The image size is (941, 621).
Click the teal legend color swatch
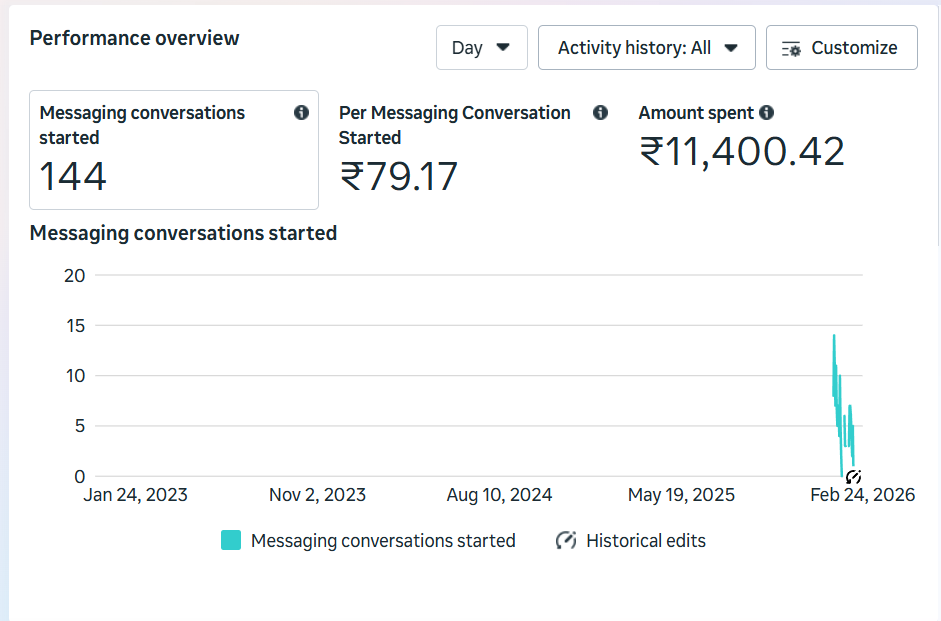231,541
